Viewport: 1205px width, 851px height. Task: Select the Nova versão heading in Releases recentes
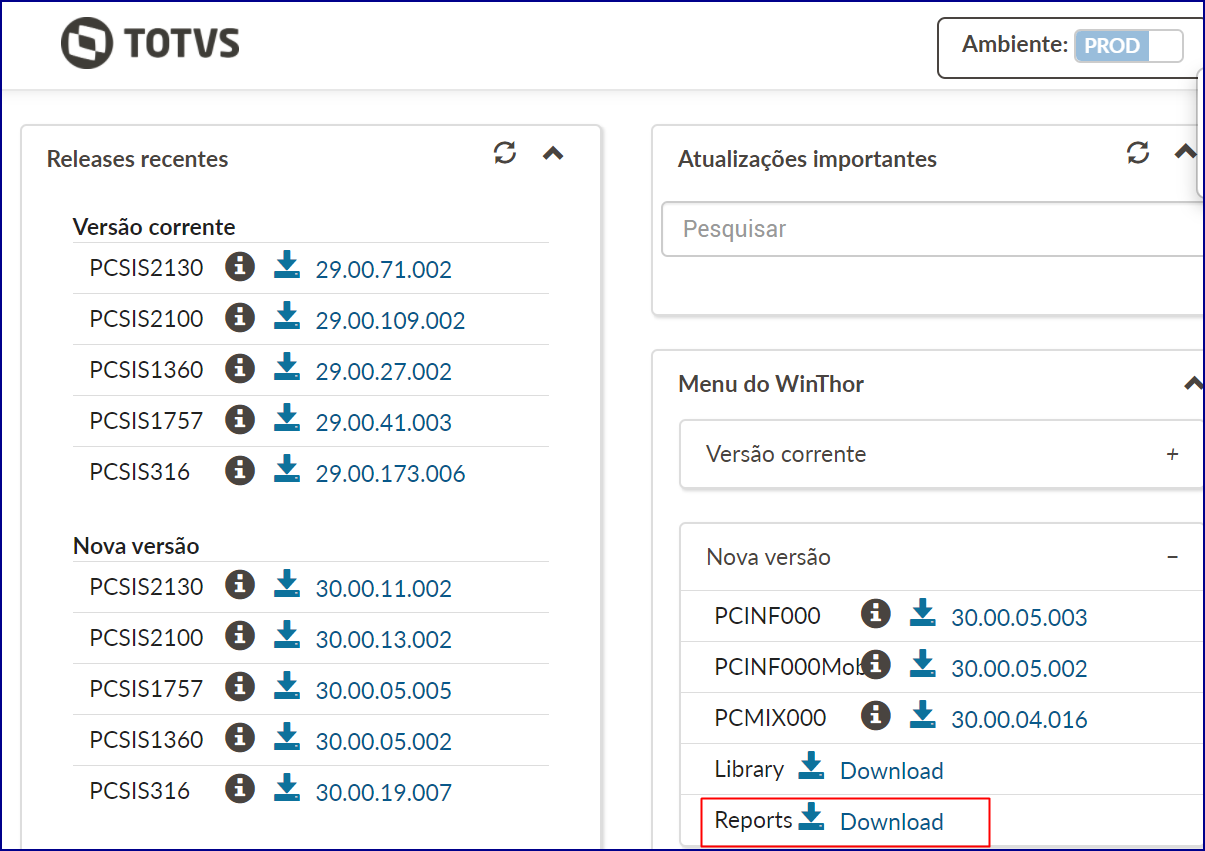pyautogui.click(x=136, y=546)
